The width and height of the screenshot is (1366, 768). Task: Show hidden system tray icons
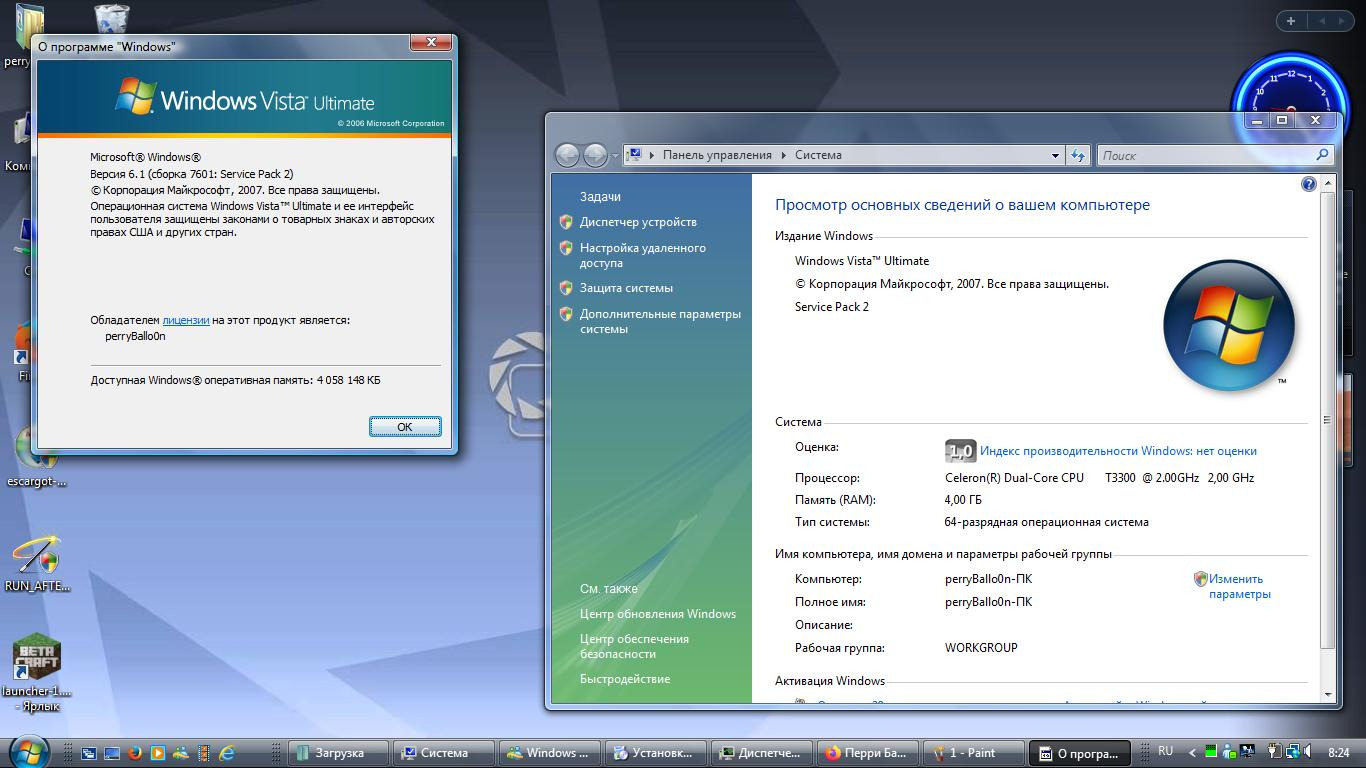pyautogui.click(x=1191, y=752)
